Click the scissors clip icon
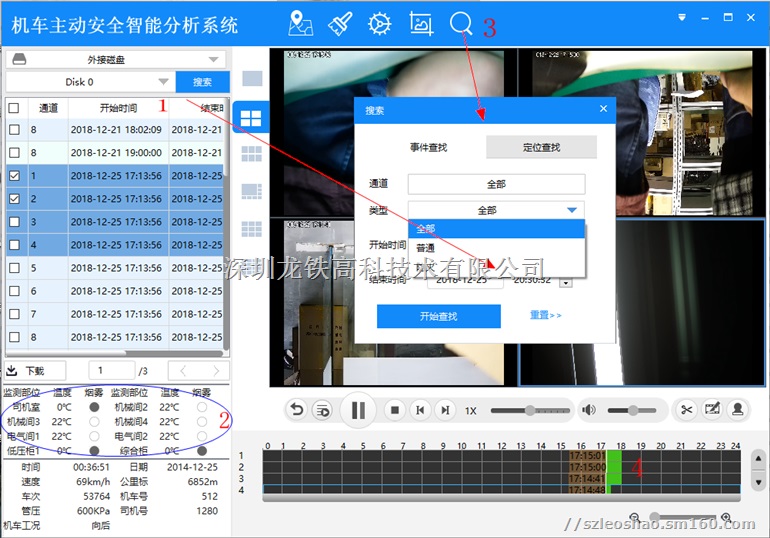 point(687,409)
